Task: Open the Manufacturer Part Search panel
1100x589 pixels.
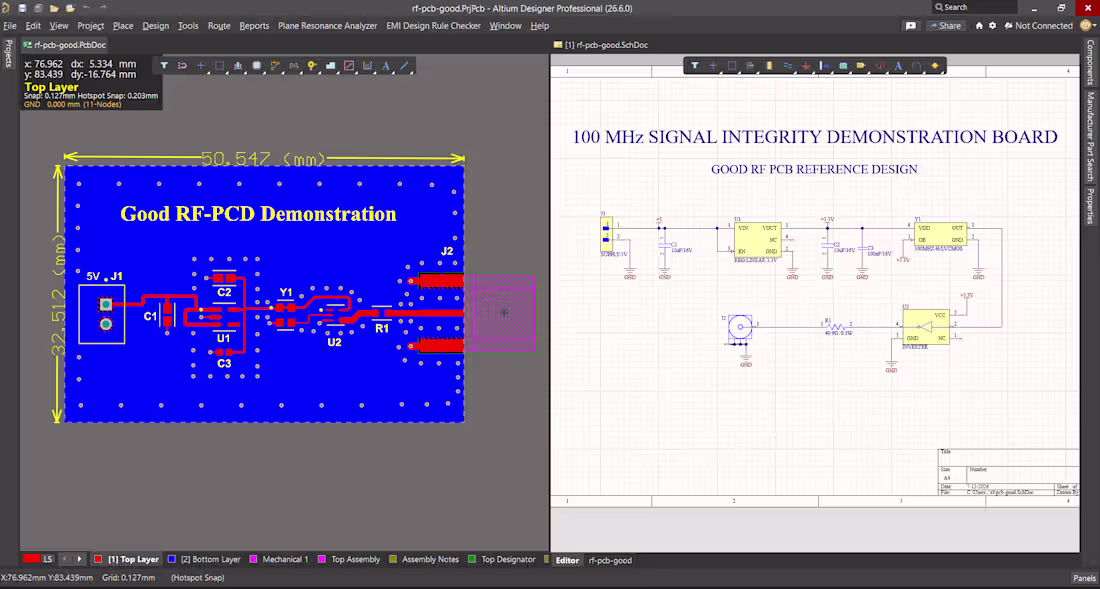Action: [x=1091, y=136]
